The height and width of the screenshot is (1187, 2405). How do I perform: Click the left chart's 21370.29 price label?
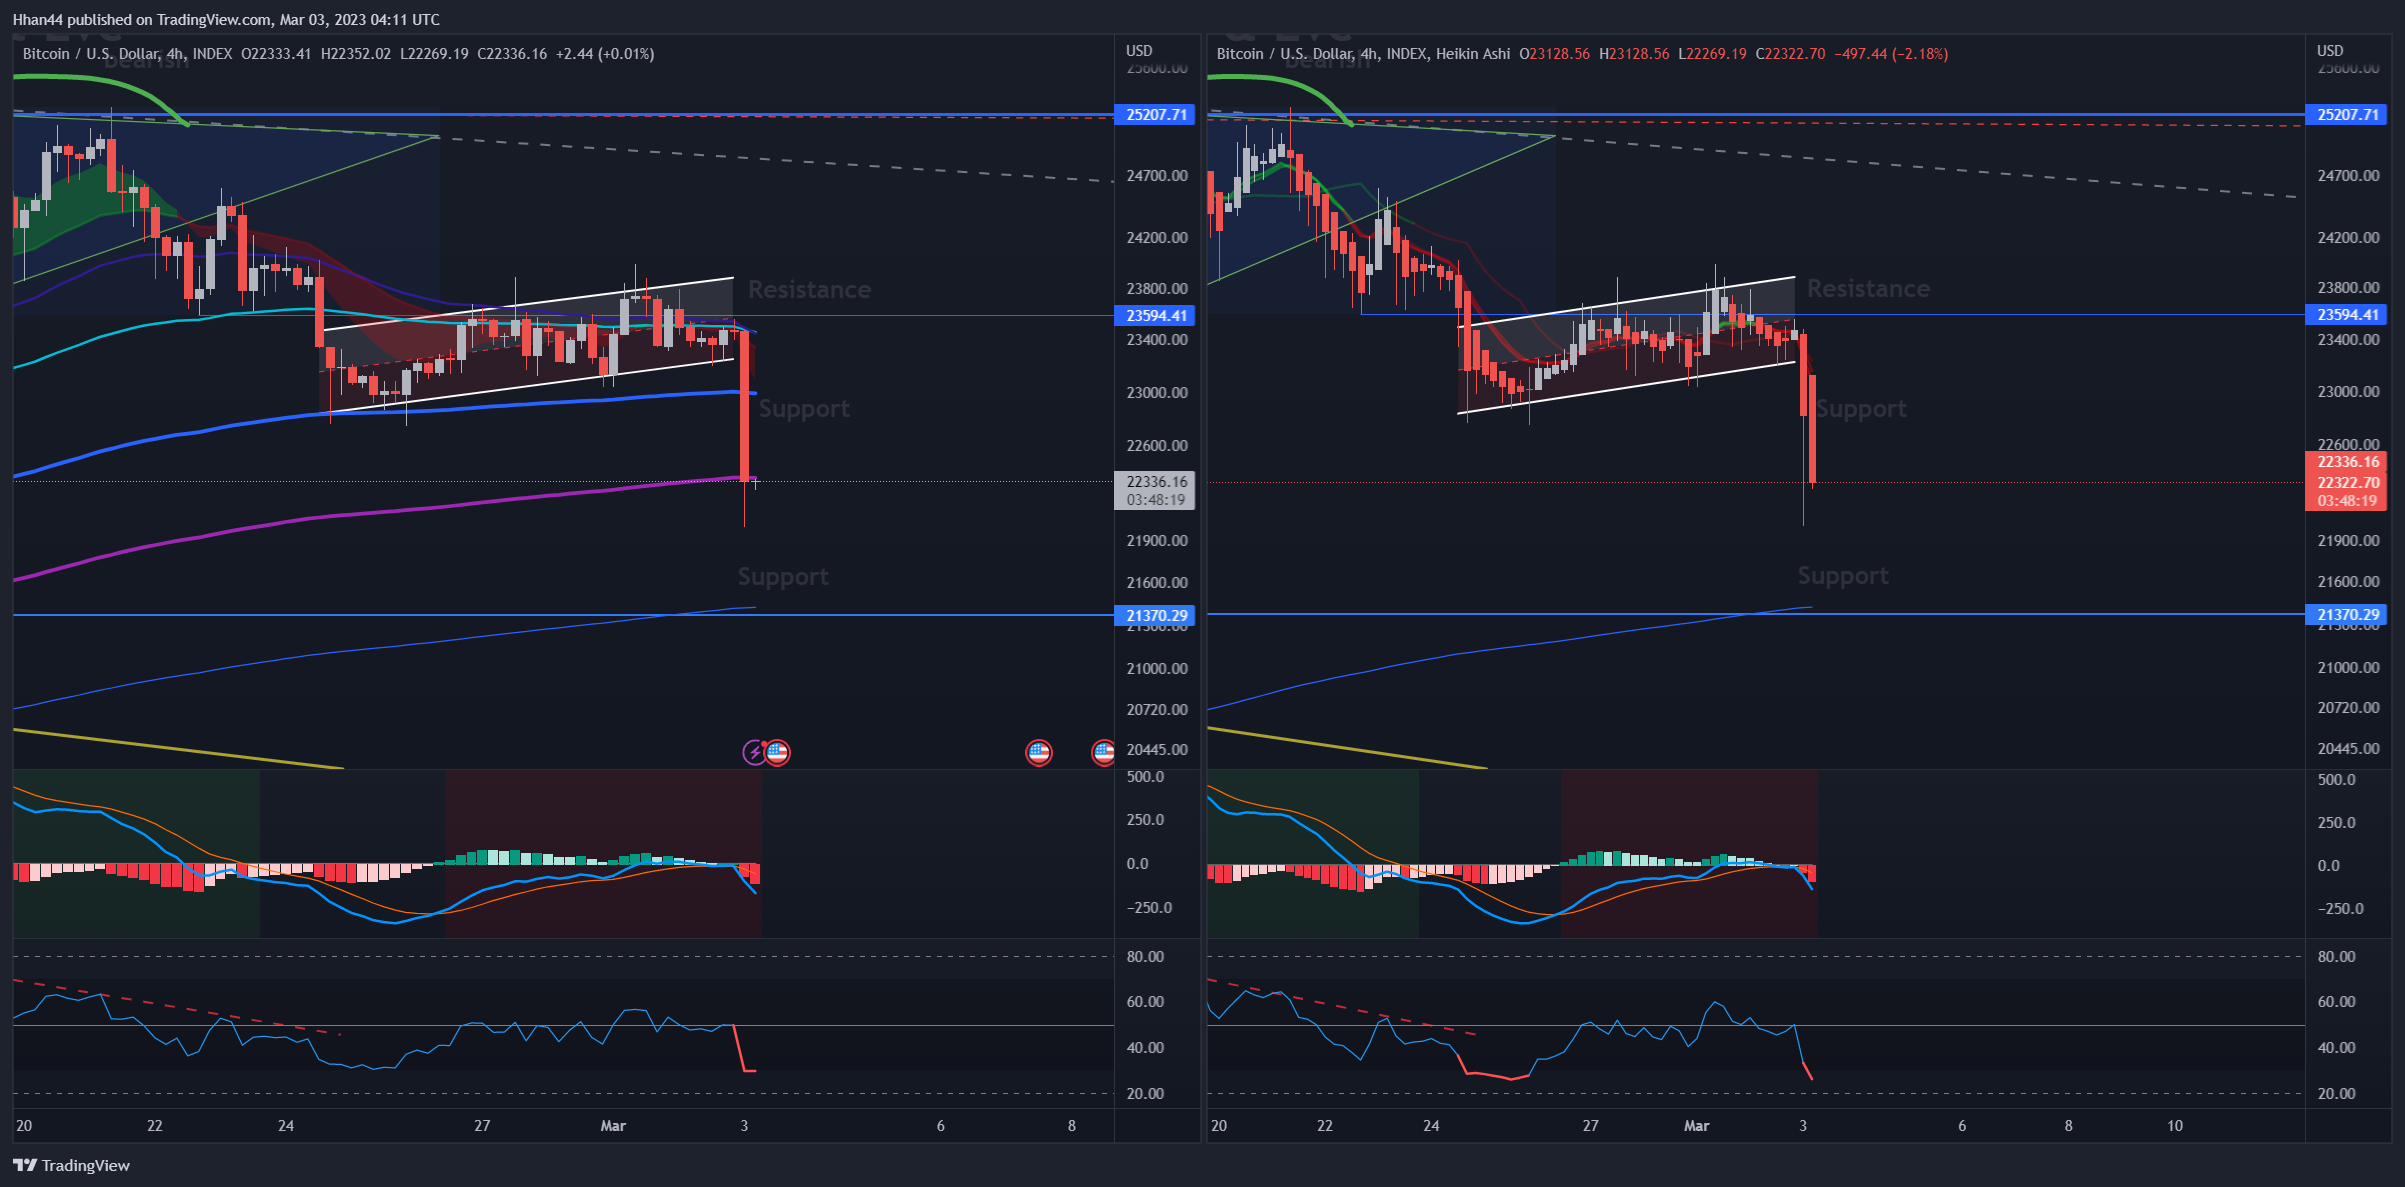click(1156, 615)
